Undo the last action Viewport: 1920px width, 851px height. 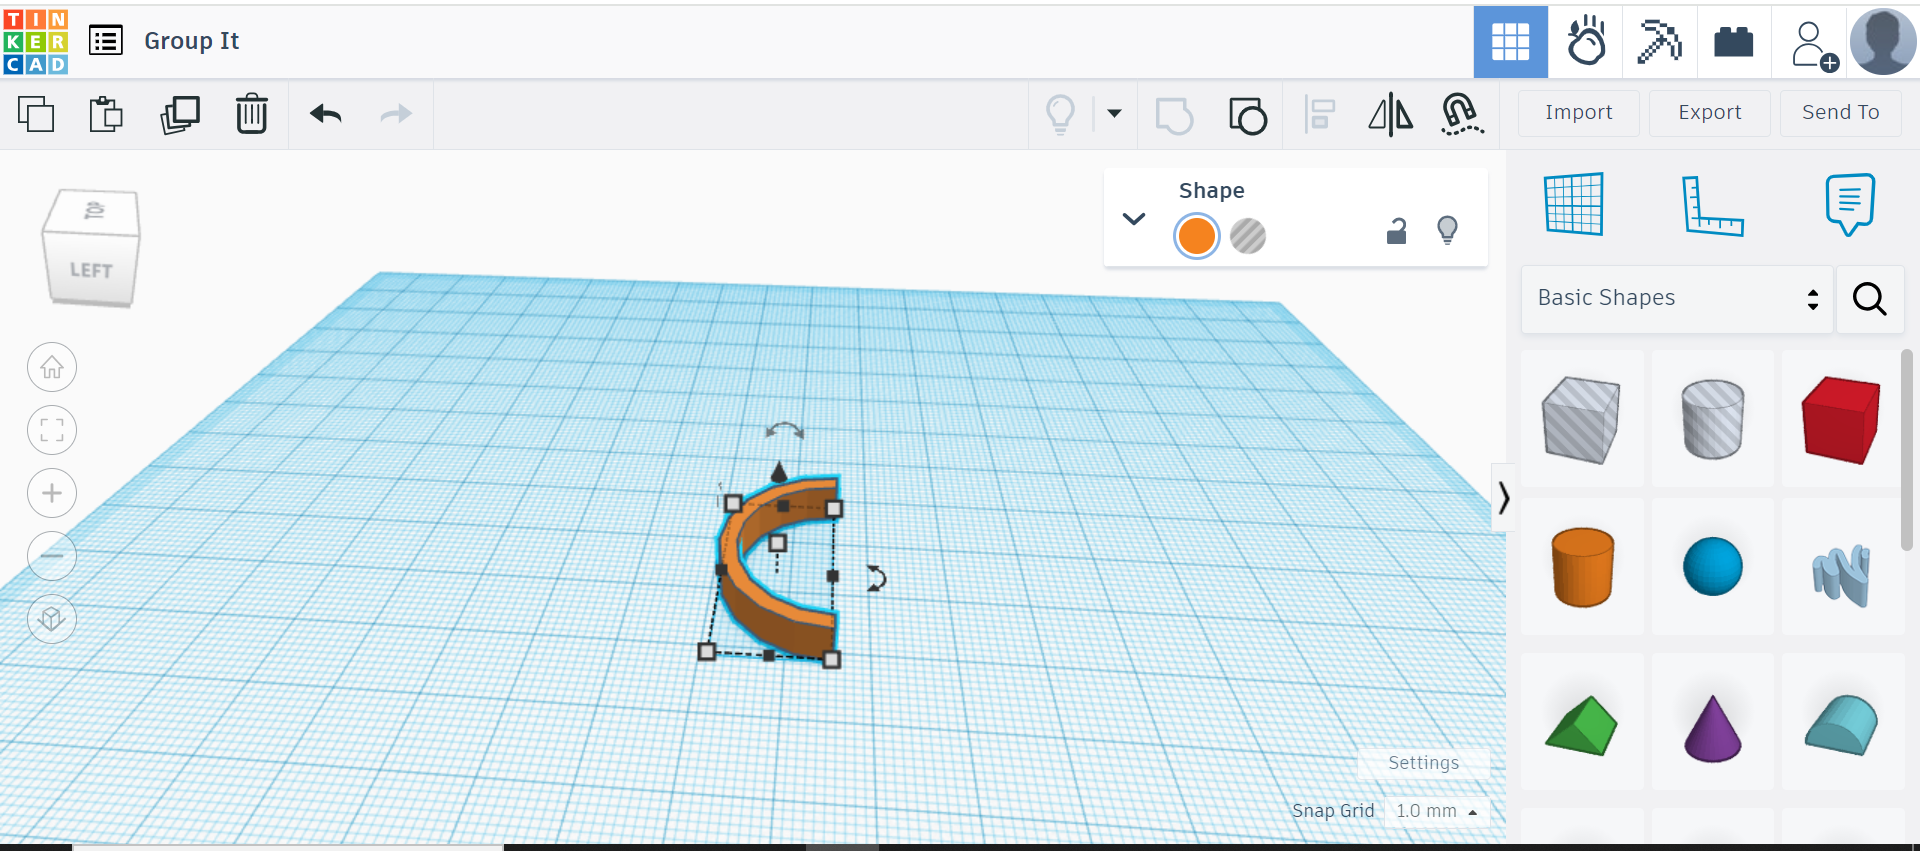[326, 114]
